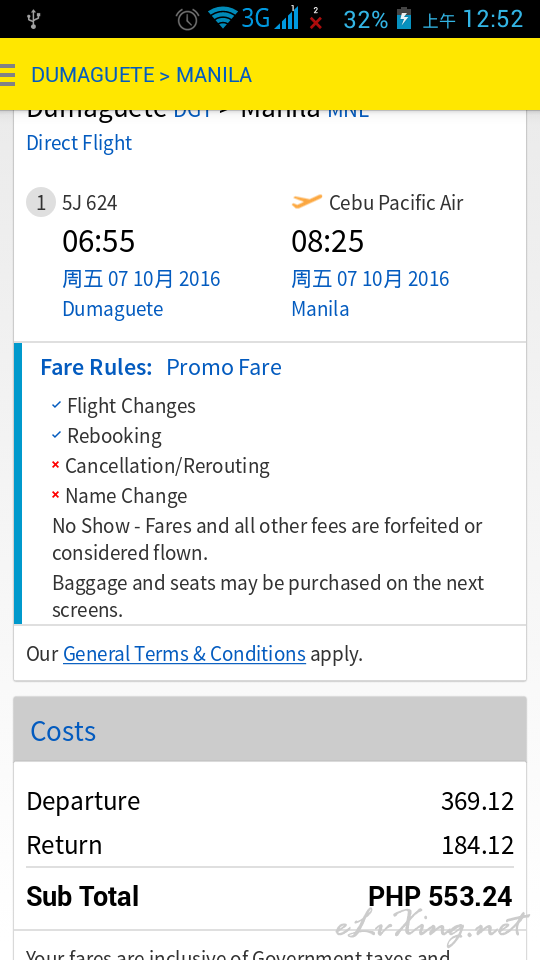Screen dimensions: 540x960
Task: Tap the Manila arrival date
Action: pyautogui.click(x=370, y=279)
